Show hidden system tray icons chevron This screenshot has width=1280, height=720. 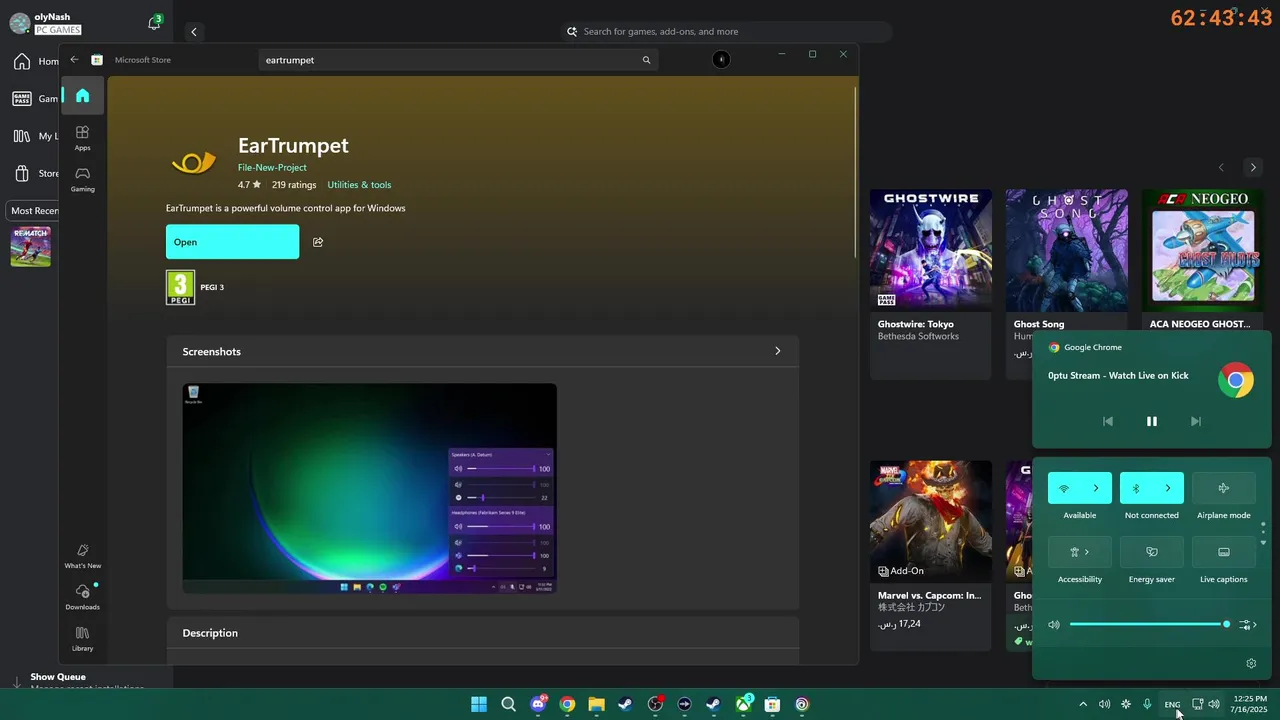(1082, 704)
